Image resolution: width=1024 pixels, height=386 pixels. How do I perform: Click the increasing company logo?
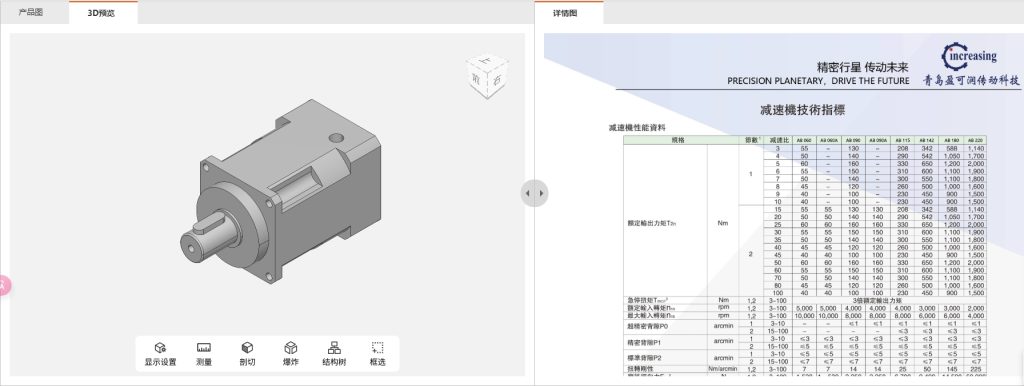click(x=971, y=64)
